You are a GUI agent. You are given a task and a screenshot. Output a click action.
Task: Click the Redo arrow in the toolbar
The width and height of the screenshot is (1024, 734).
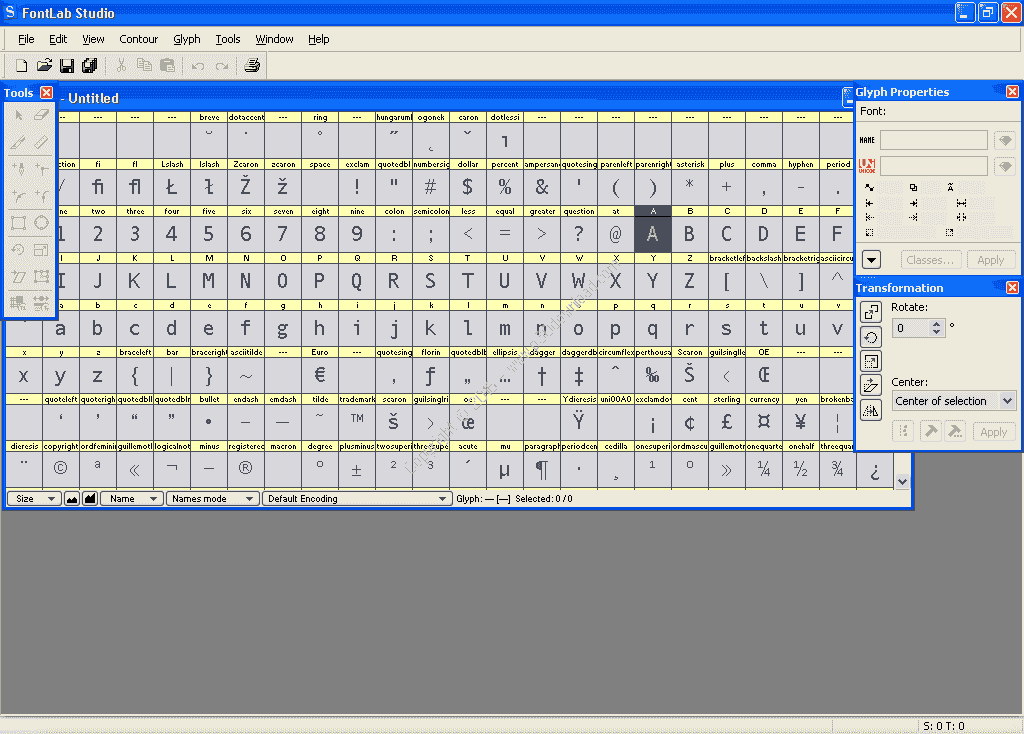222,65
